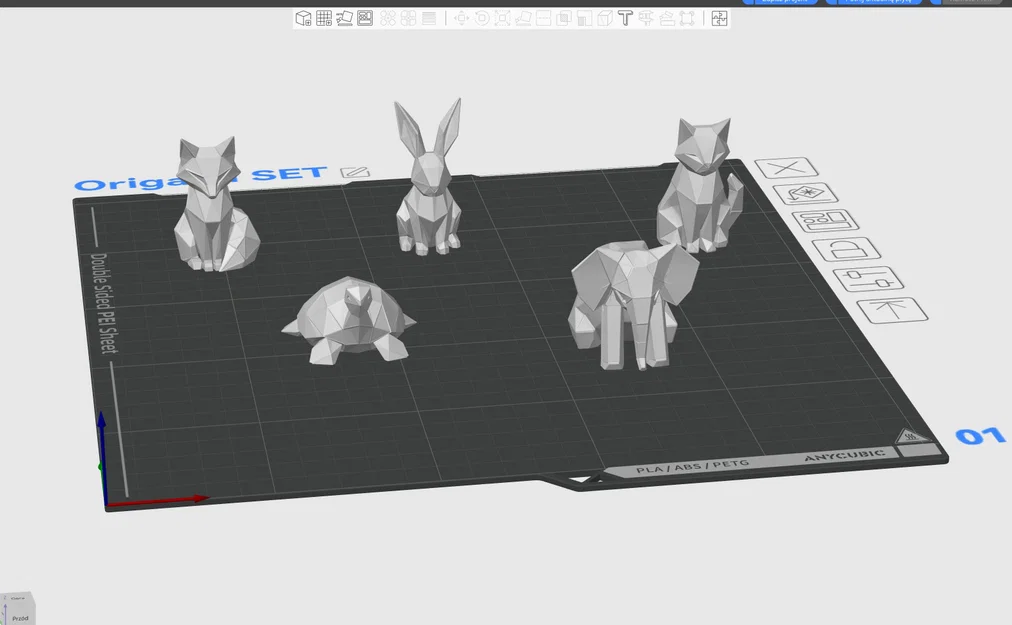Click the Add model cube icon
The image size is (1012, 625).
[303, 18]
